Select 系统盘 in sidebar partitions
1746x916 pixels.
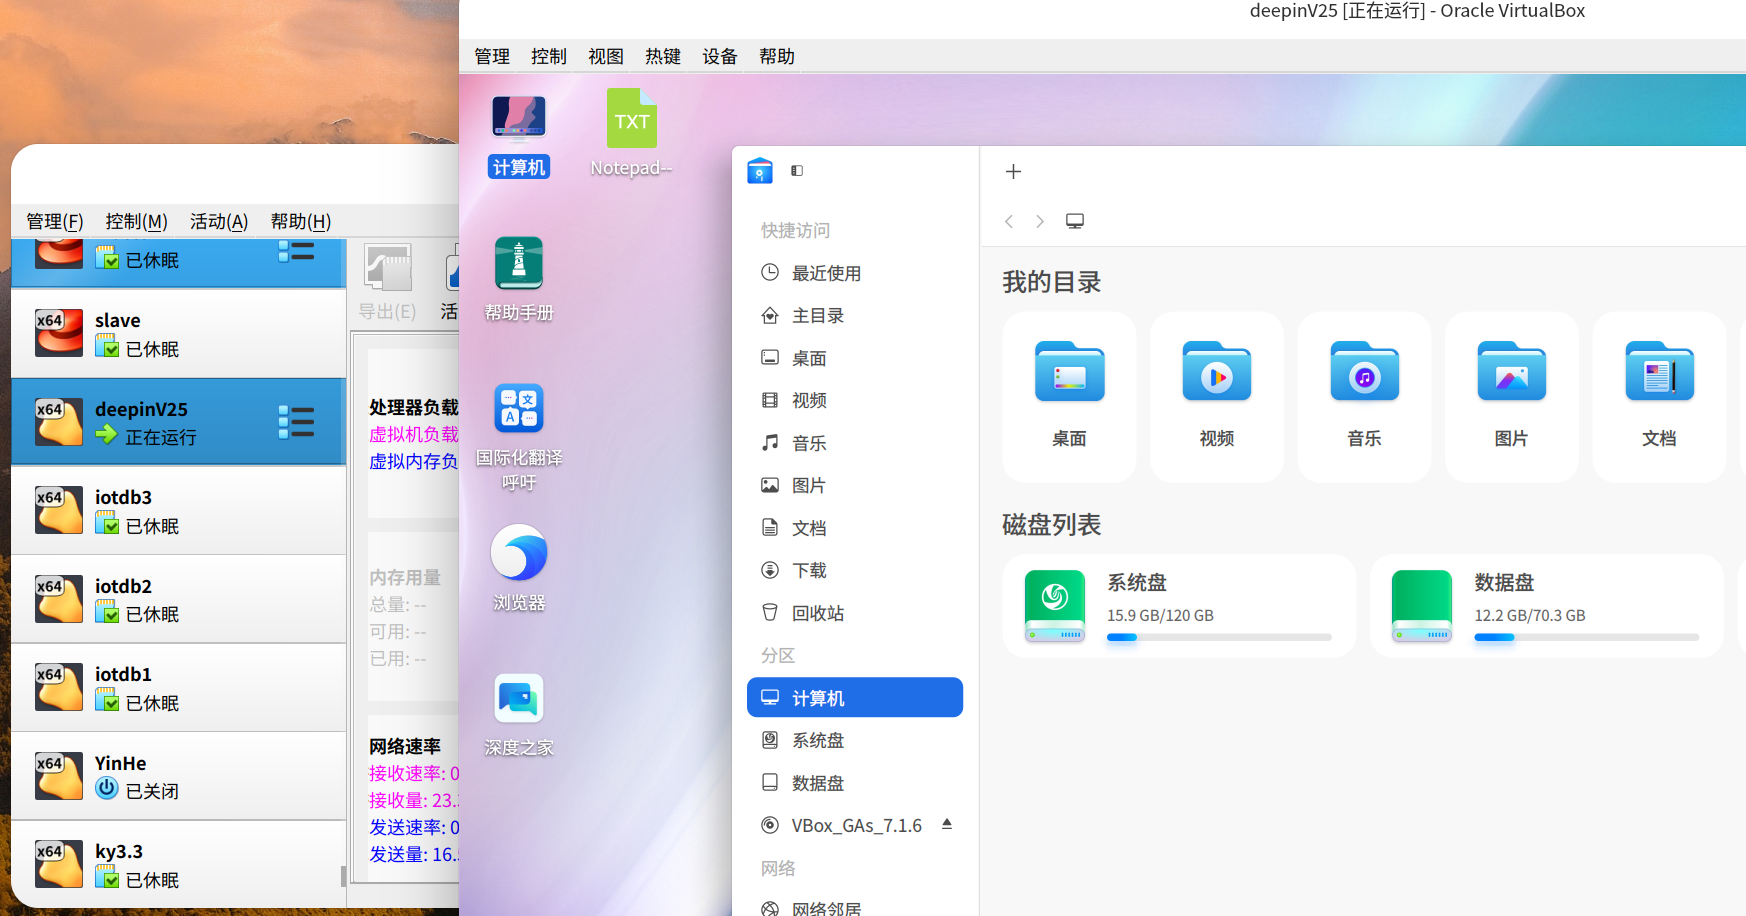855,740
